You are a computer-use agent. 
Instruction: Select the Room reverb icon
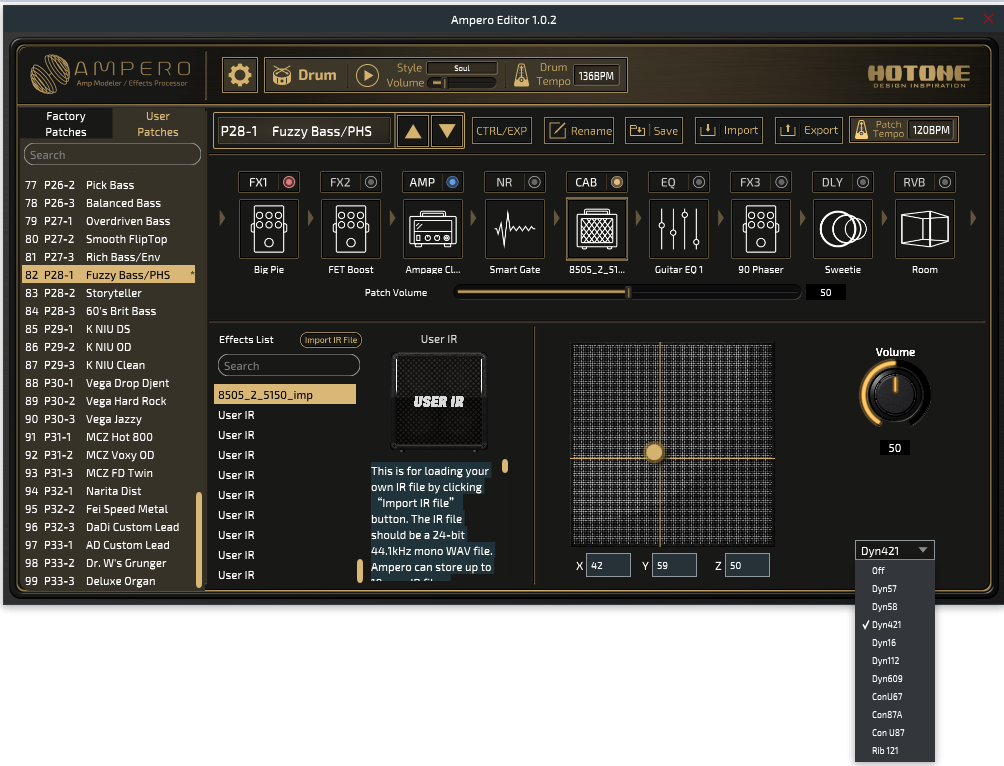925,229
